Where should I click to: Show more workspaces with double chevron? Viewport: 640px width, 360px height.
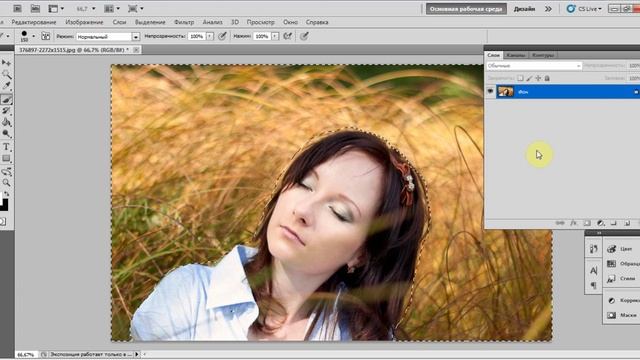tap(548, 9)
